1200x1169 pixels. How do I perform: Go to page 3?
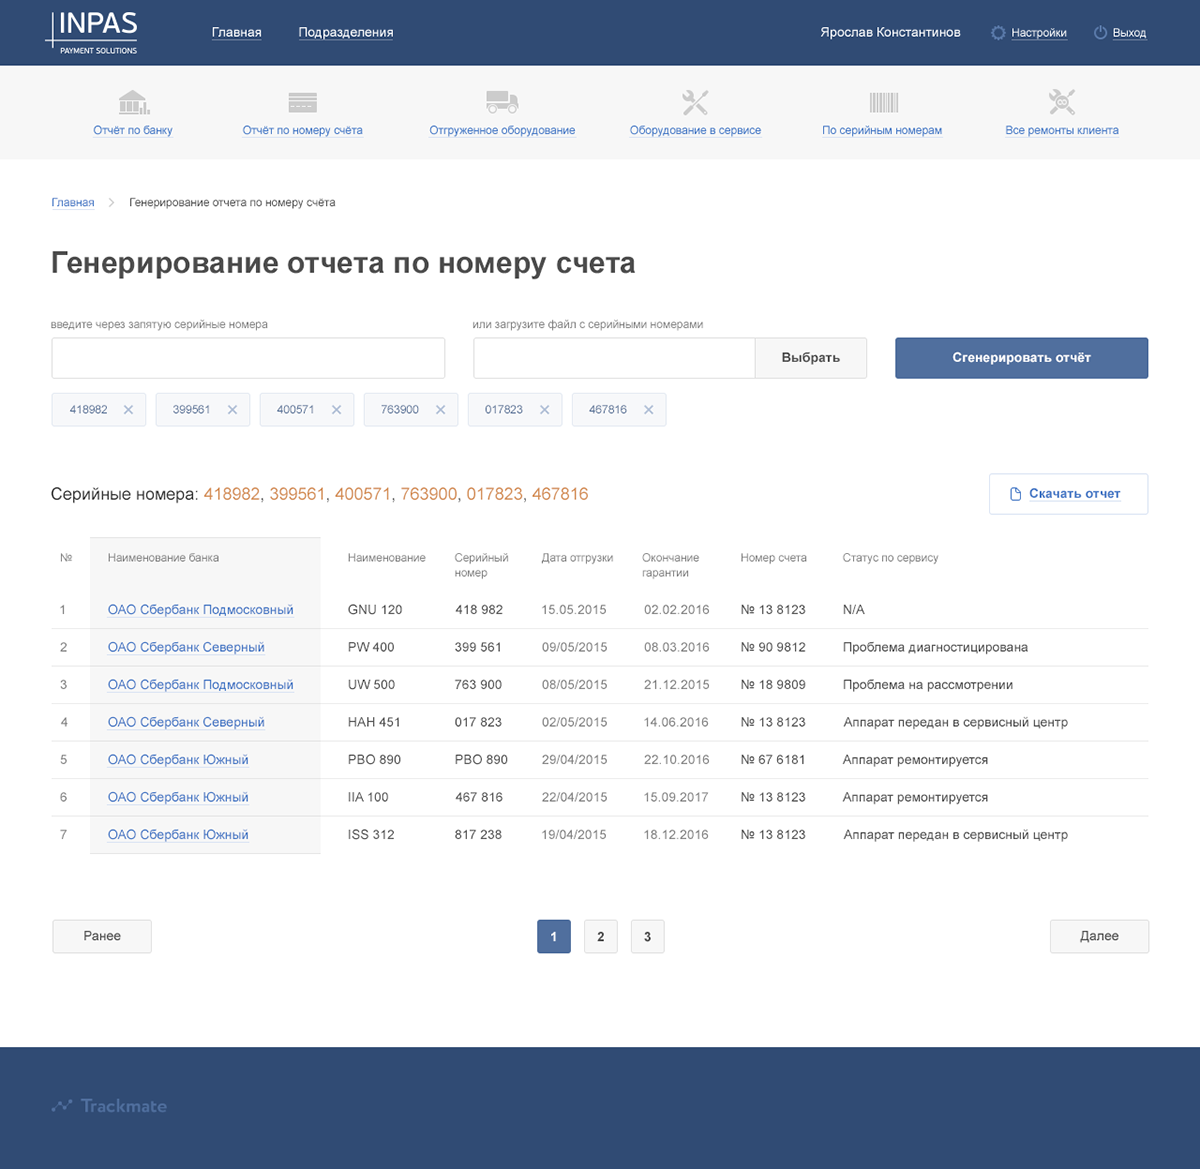coord(648,937)
